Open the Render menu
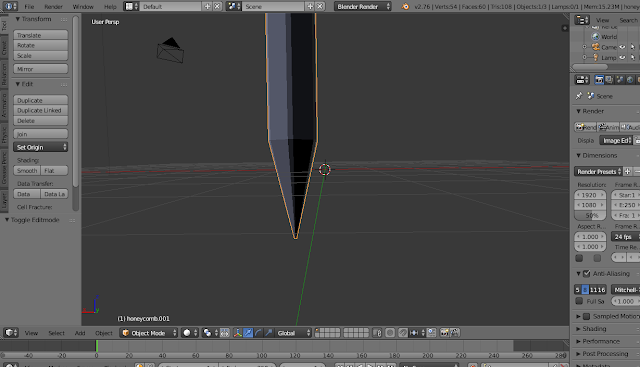This screenshot has height=367, width=640. pyautogui.click(x=53, y=7)
